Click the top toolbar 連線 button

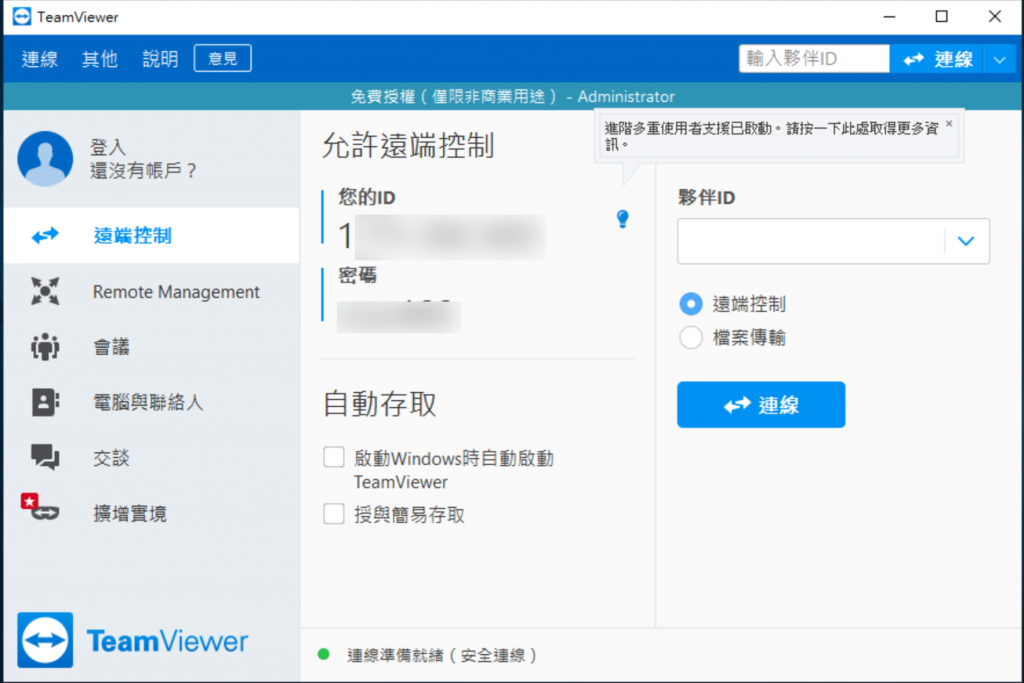936,59
